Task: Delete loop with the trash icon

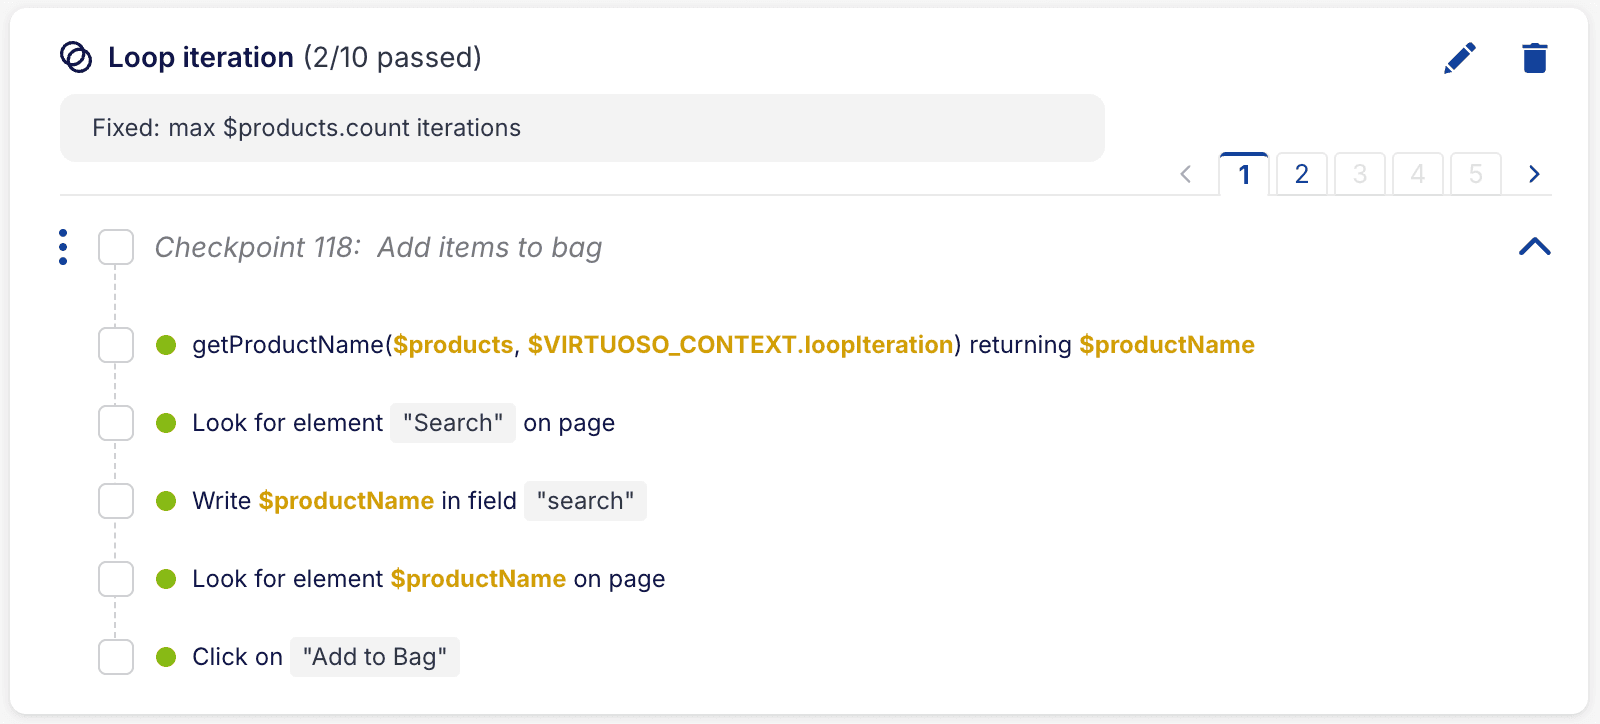Action: click(x=1535, y=58)
